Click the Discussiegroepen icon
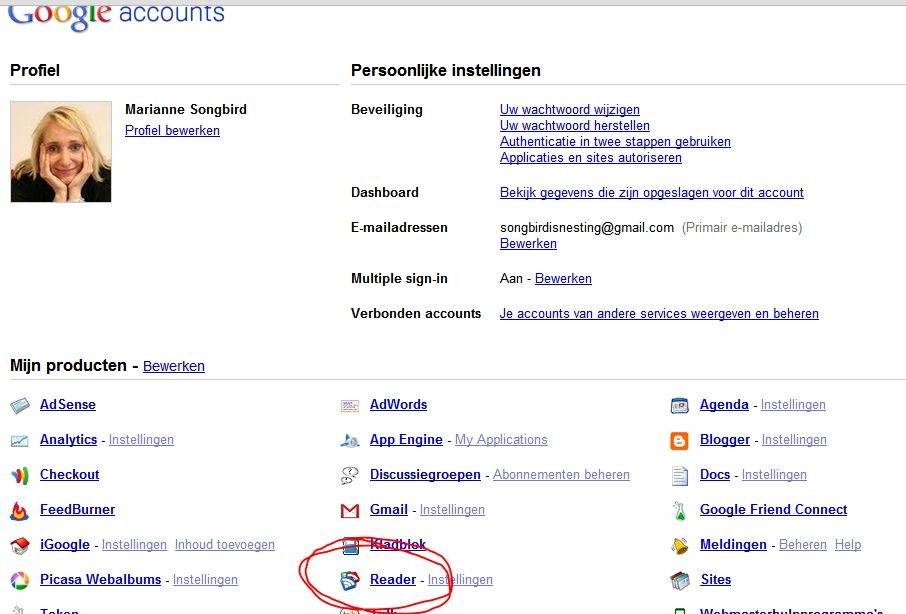The image size is (906, 614). [x=350, y=475]
